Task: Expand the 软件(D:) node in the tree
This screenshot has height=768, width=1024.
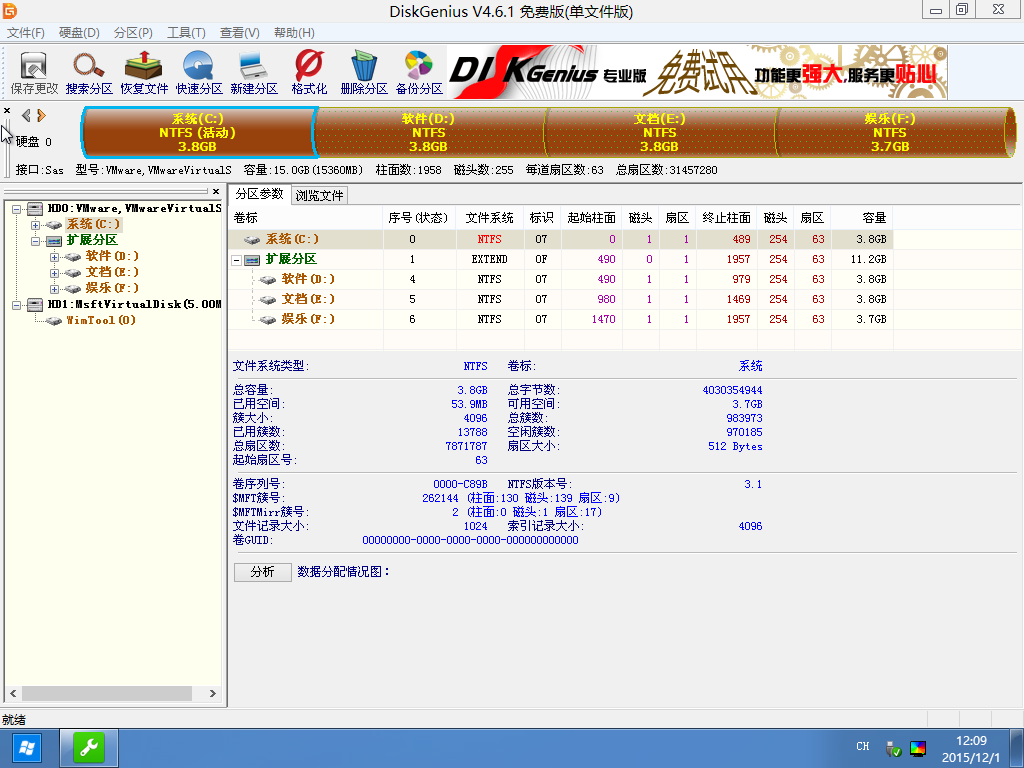Action: coord(54,257)
